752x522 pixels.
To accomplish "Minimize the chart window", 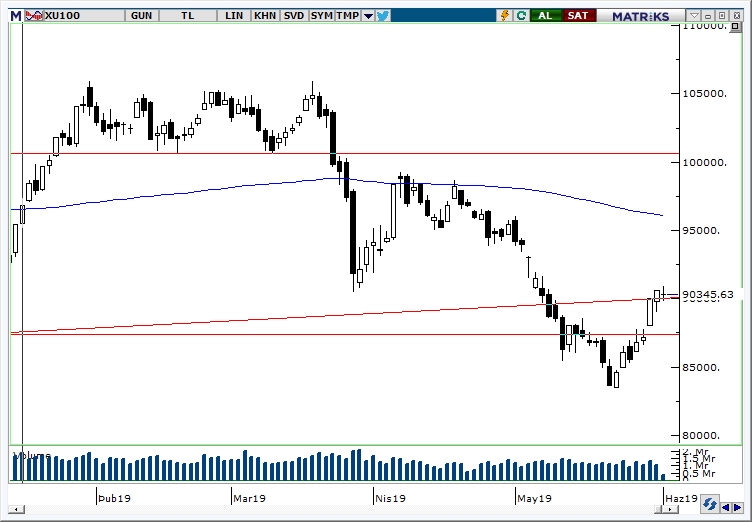I will pyautogui.click(x=708, y=16).
